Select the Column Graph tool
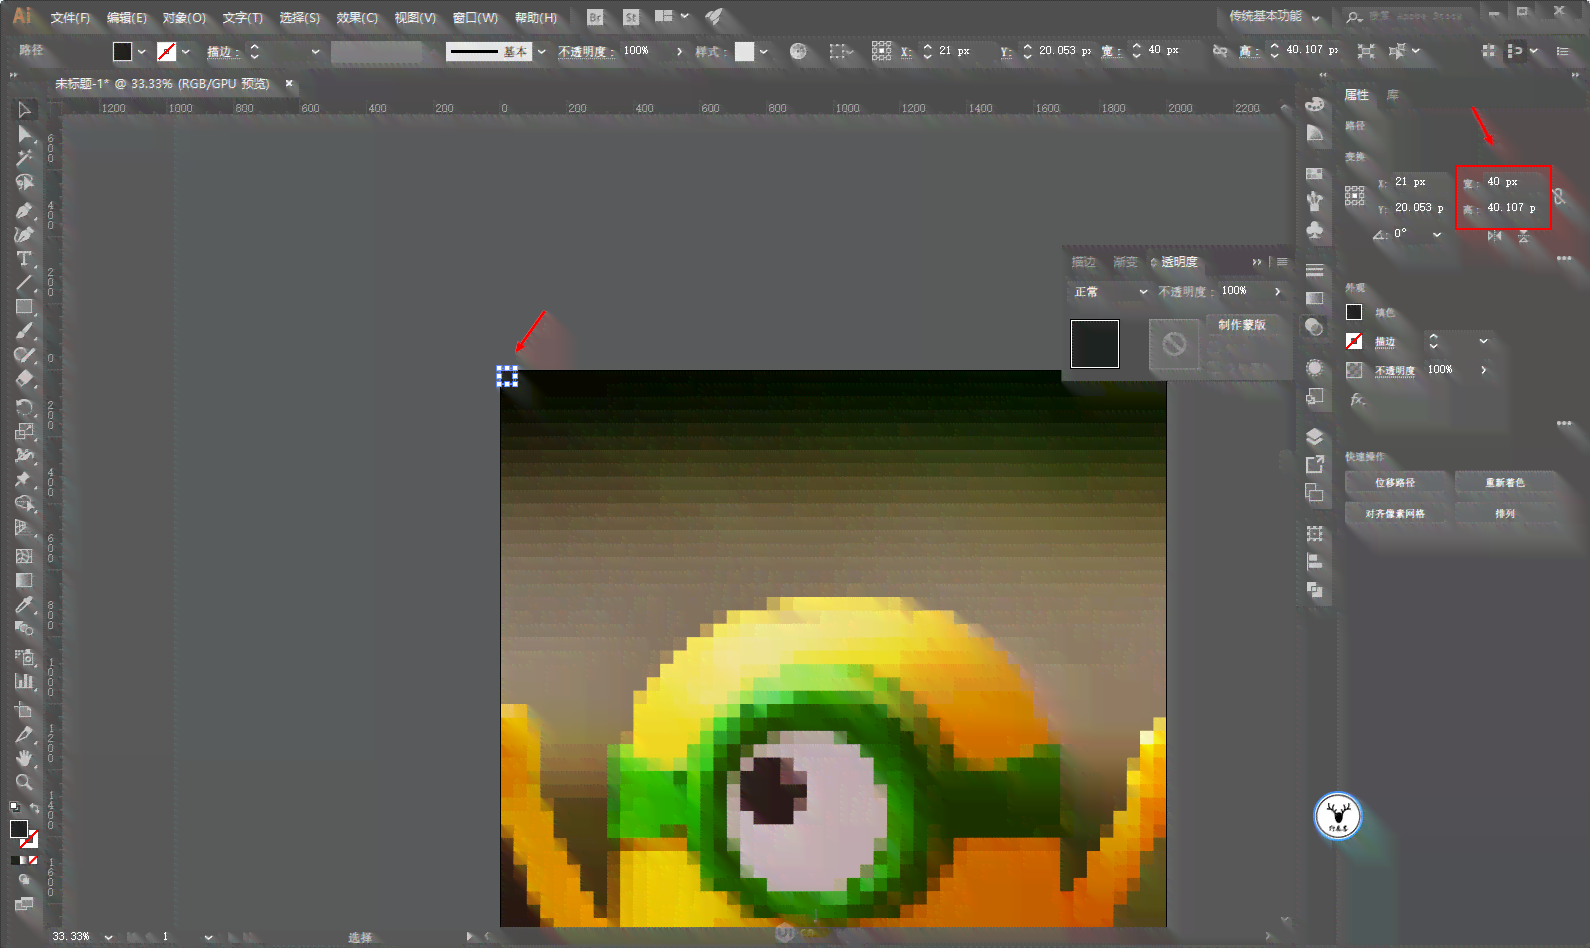This screenshot has width=1590, height=948. pos(24,682)
